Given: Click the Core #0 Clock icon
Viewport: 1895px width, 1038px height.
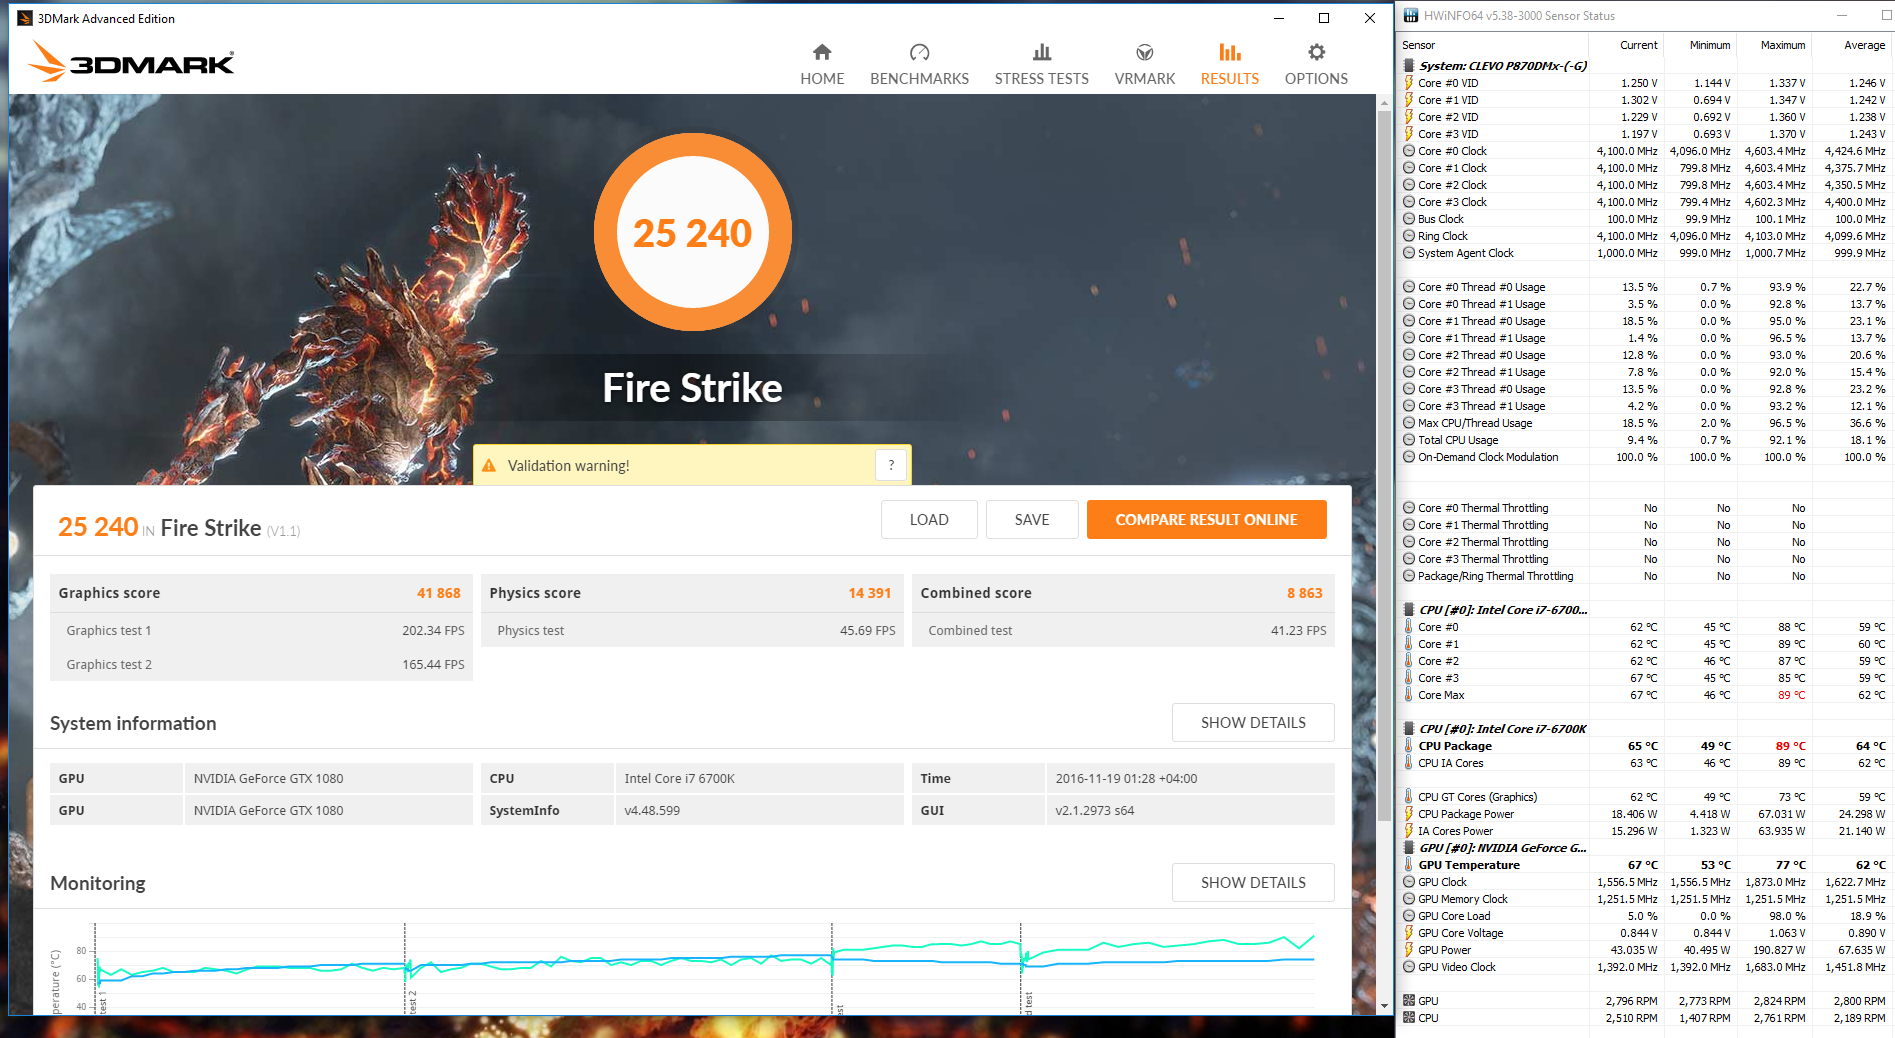Looking at the screenshot, I should pos(1409,151).
